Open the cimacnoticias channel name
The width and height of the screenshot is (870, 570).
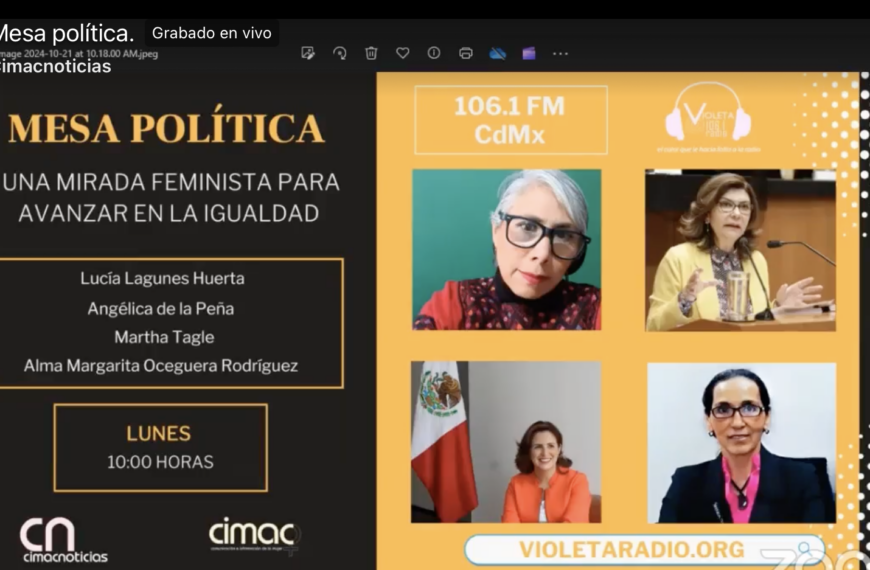click(55, 67)
